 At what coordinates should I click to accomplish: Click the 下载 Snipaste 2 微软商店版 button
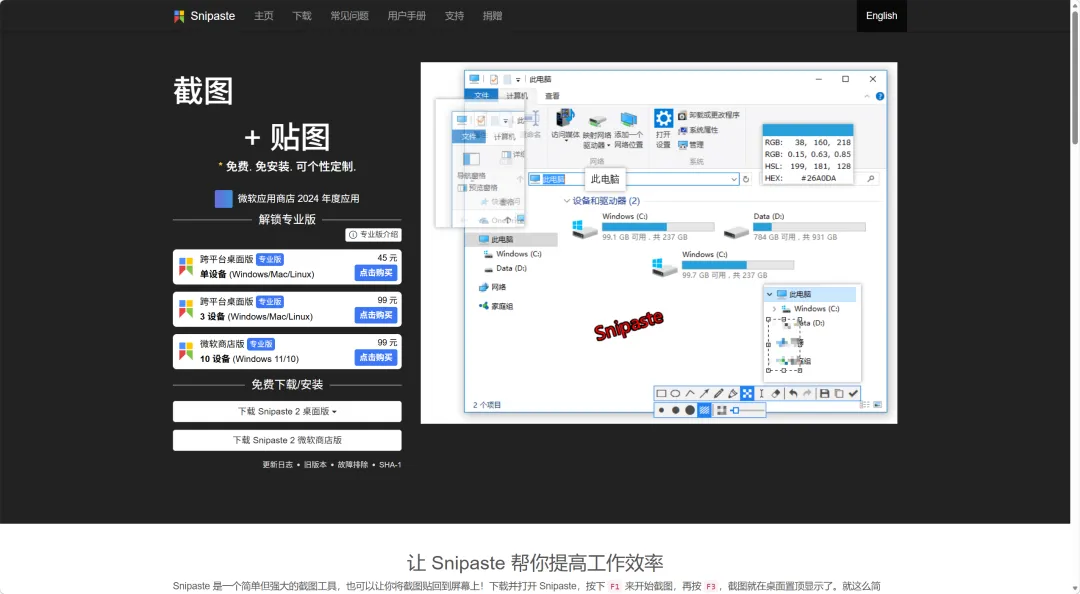coord(287,440)
